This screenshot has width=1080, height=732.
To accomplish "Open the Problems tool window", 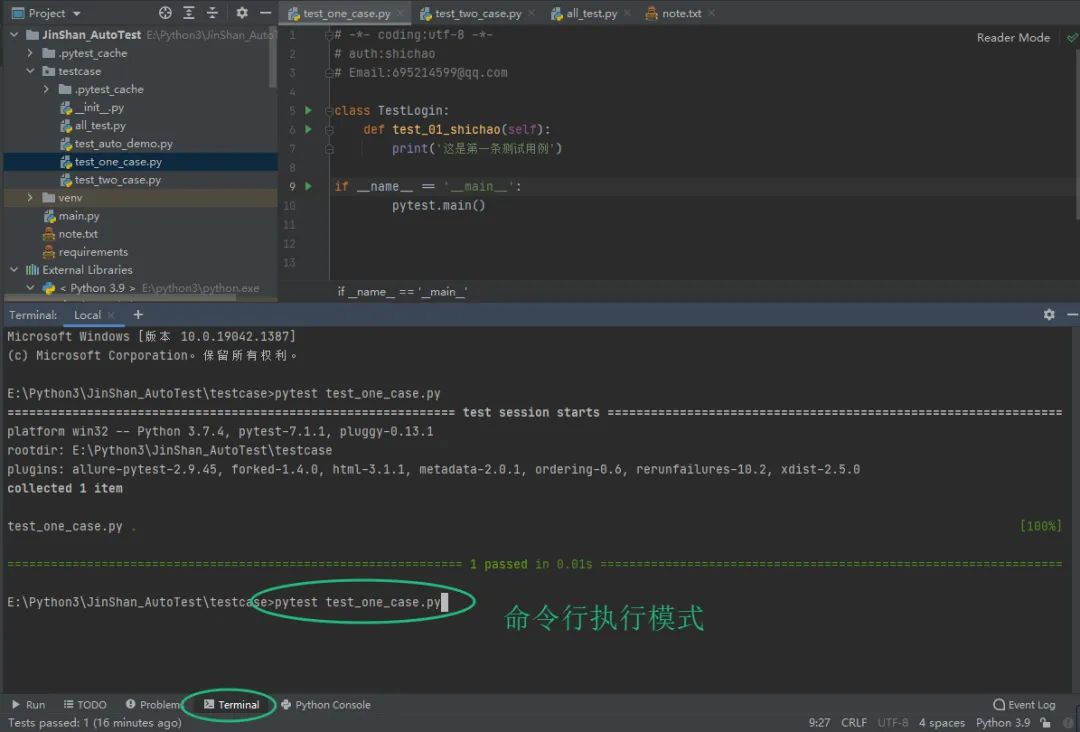I will 152,704.
